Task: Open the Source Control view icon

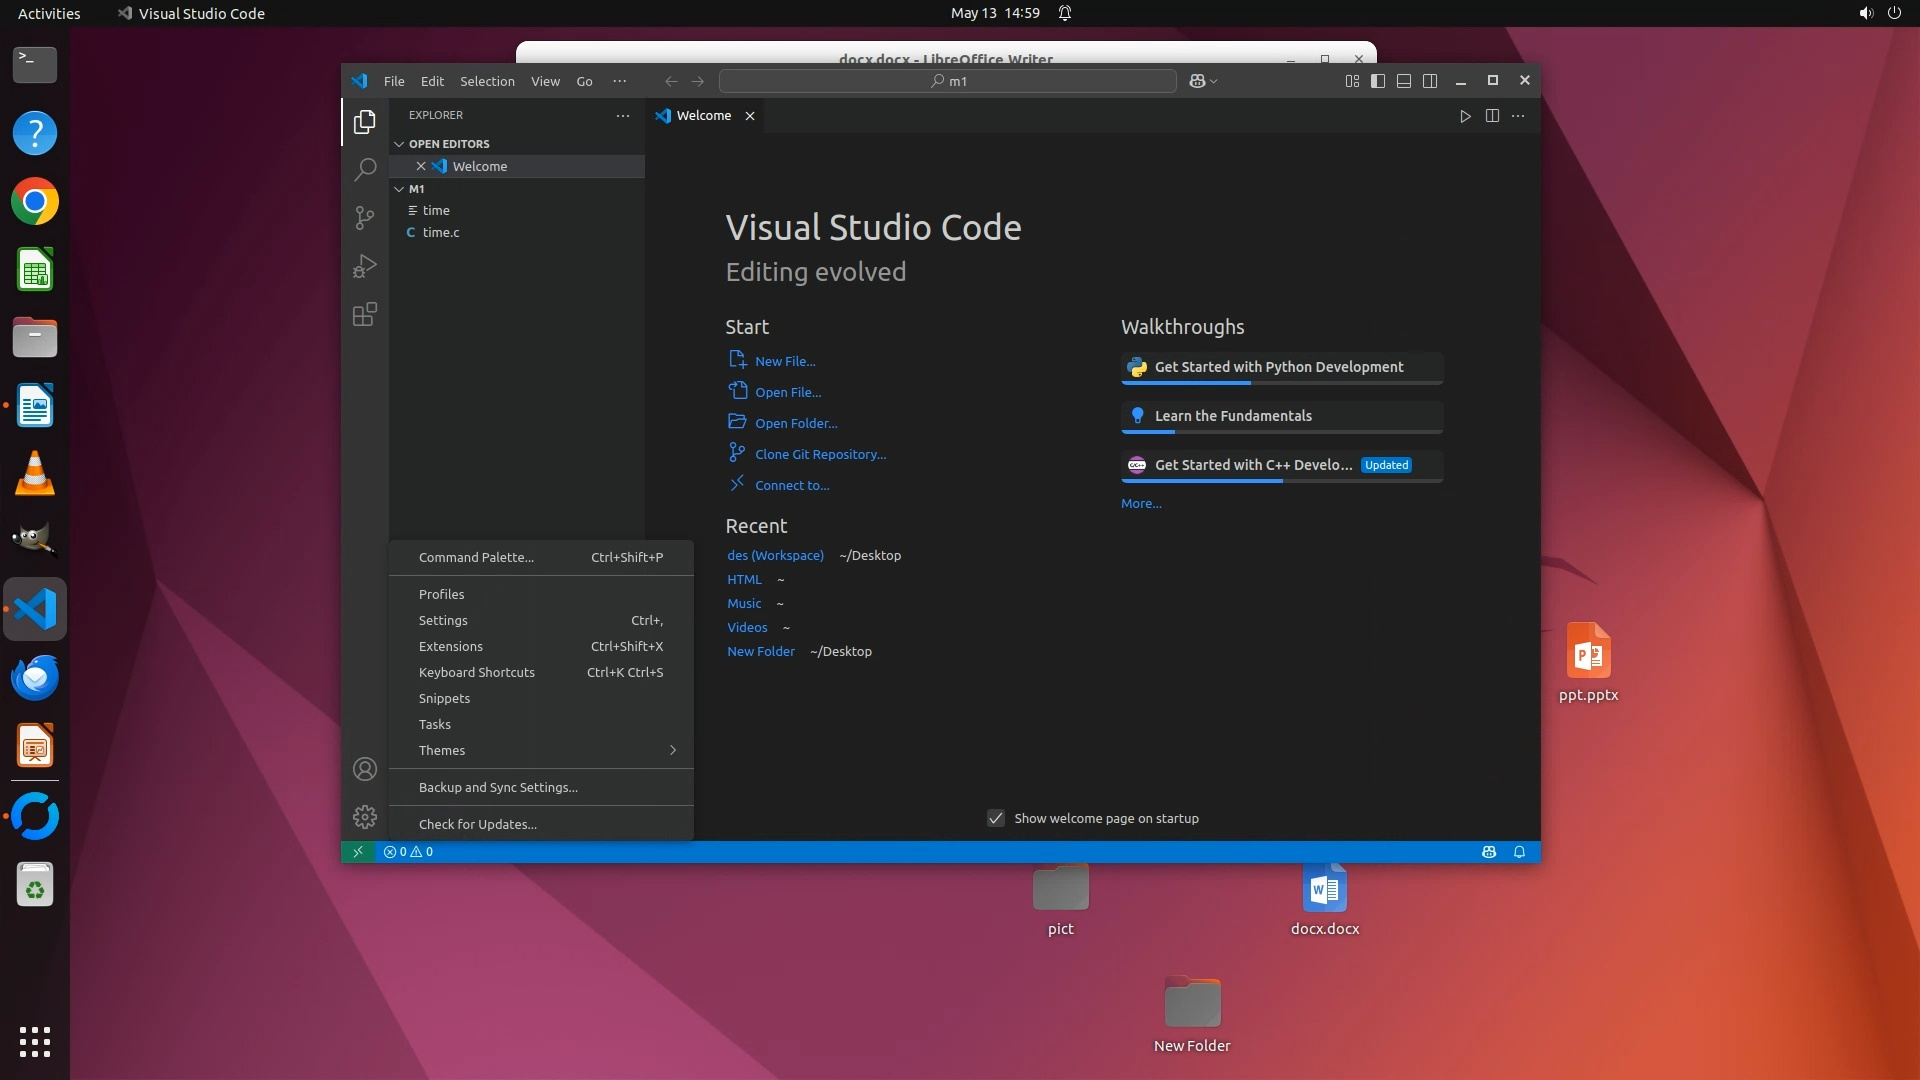Action: (365, 218)
